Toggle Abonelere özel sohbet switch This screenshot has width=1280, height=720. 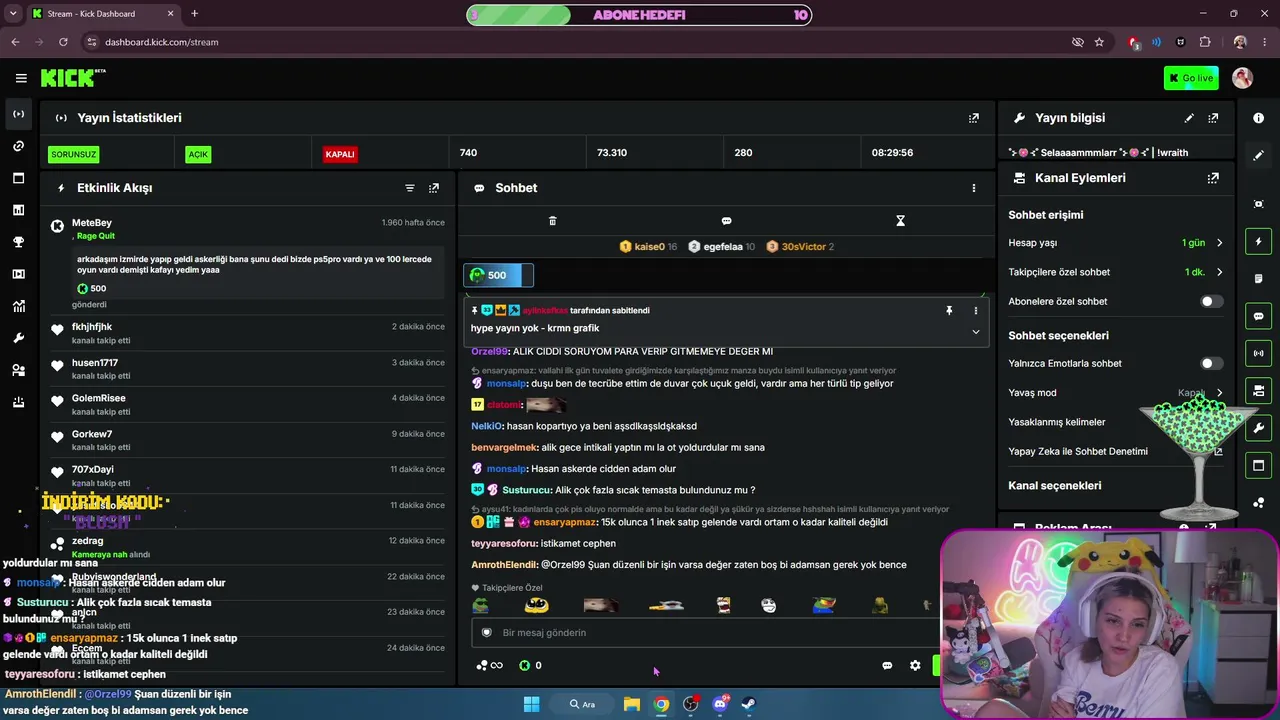click(1211, 301)
